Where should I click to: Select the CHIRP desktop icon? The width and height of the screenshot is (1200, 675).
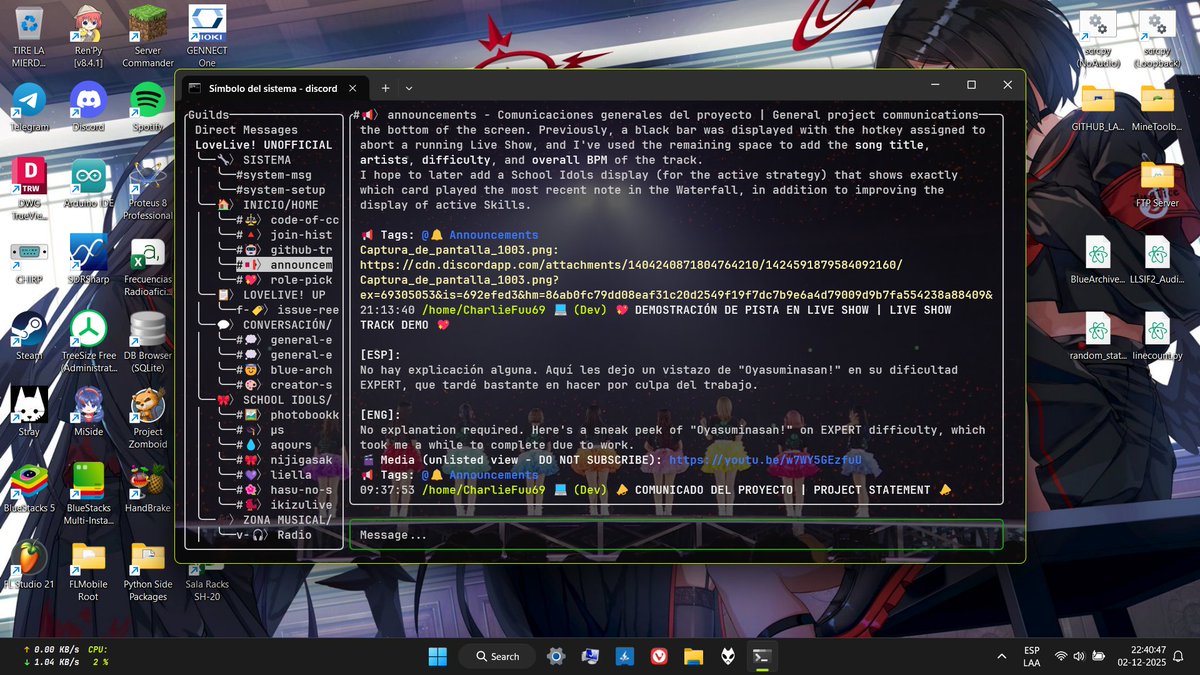[x=29, y=261]
